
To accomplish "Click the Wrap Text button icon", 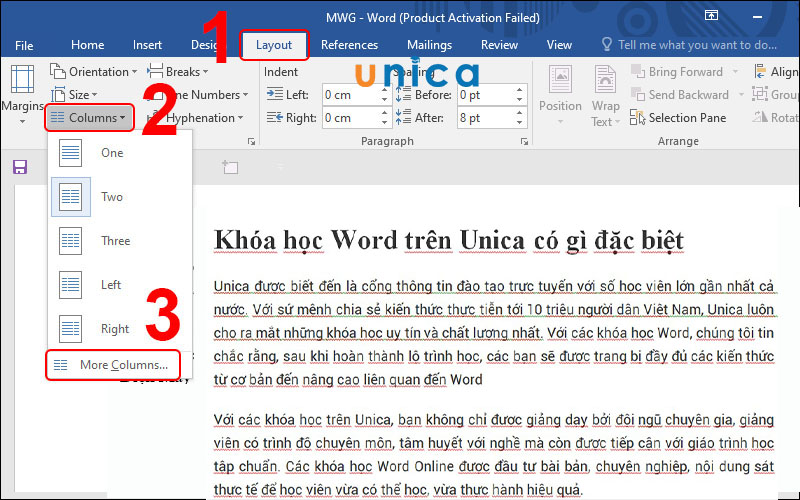I will [605, 80].
